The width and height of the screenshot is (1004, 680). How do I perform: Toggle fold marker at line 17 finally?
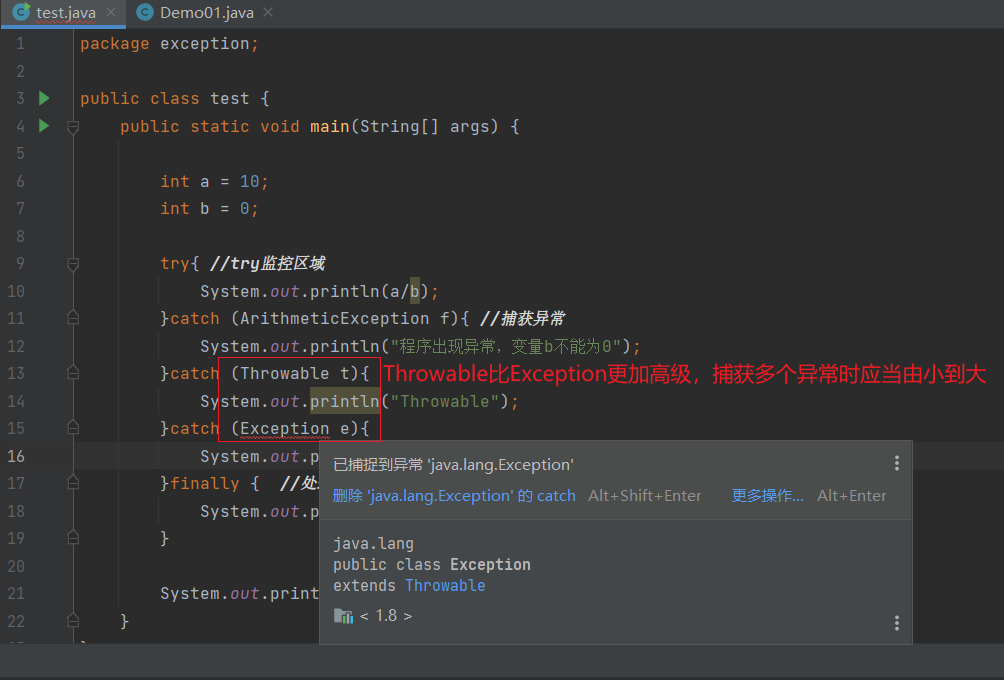point(73,483)
